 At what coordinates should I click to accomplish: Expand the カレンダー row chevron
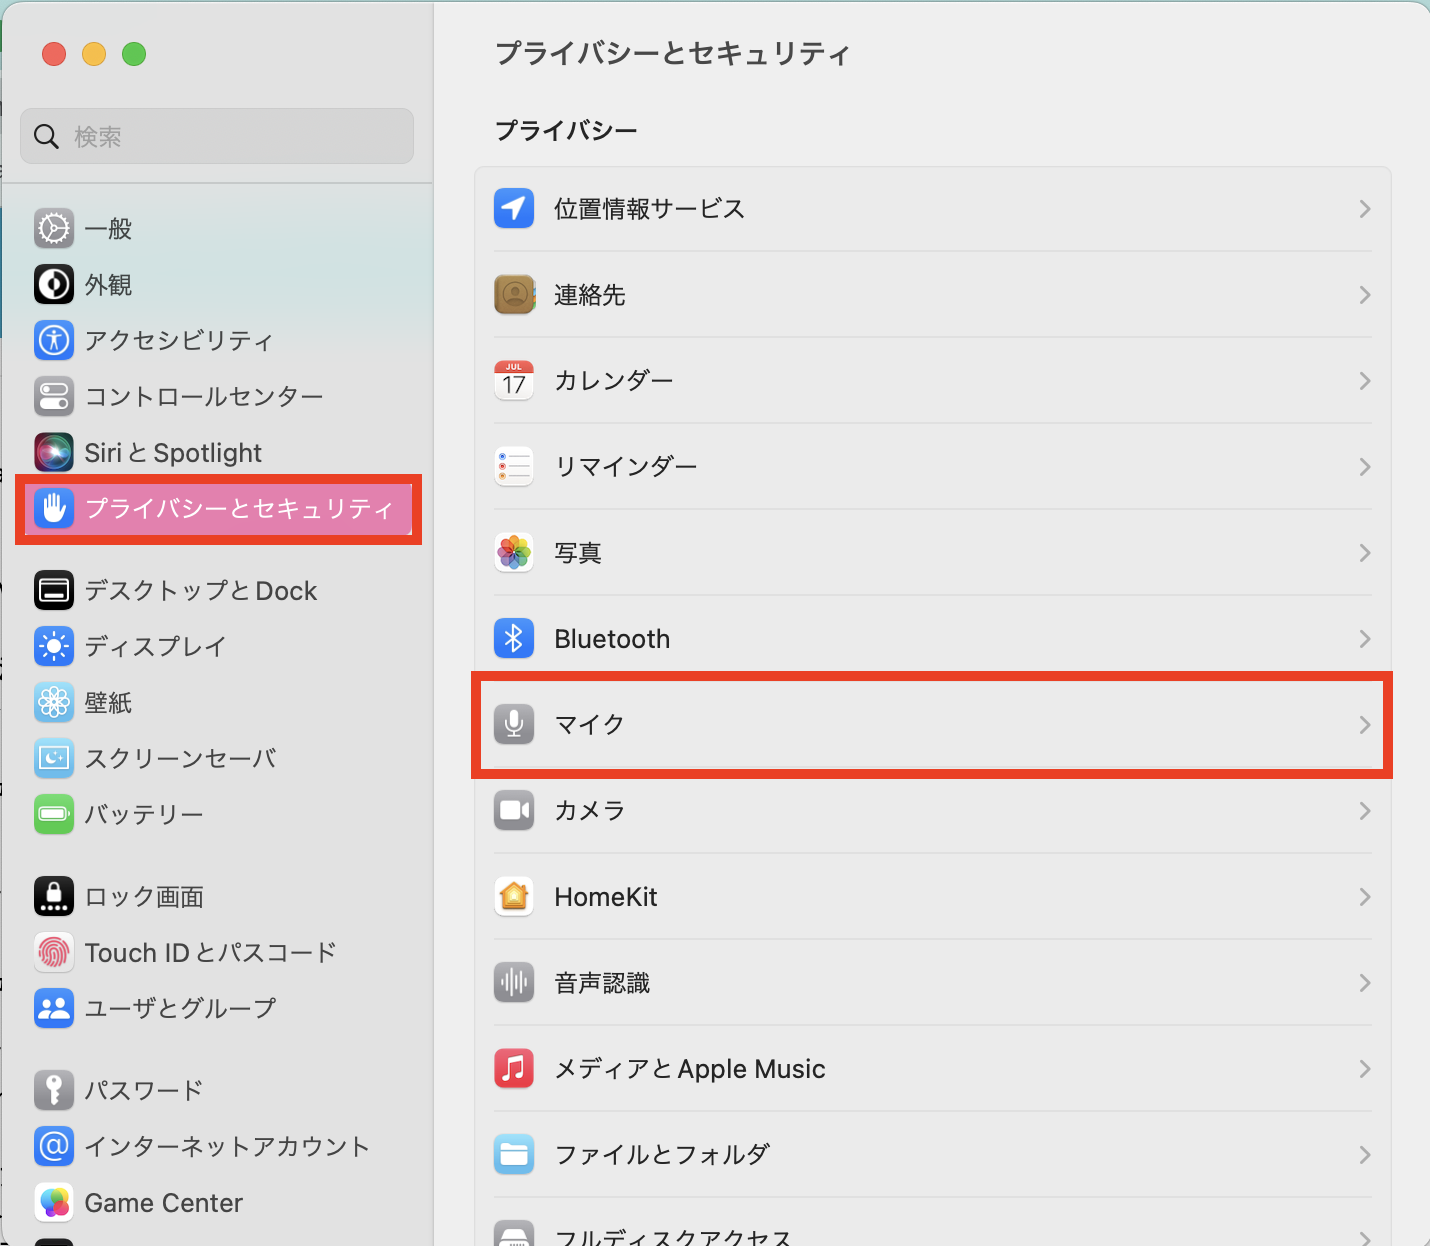[1364, 381]
